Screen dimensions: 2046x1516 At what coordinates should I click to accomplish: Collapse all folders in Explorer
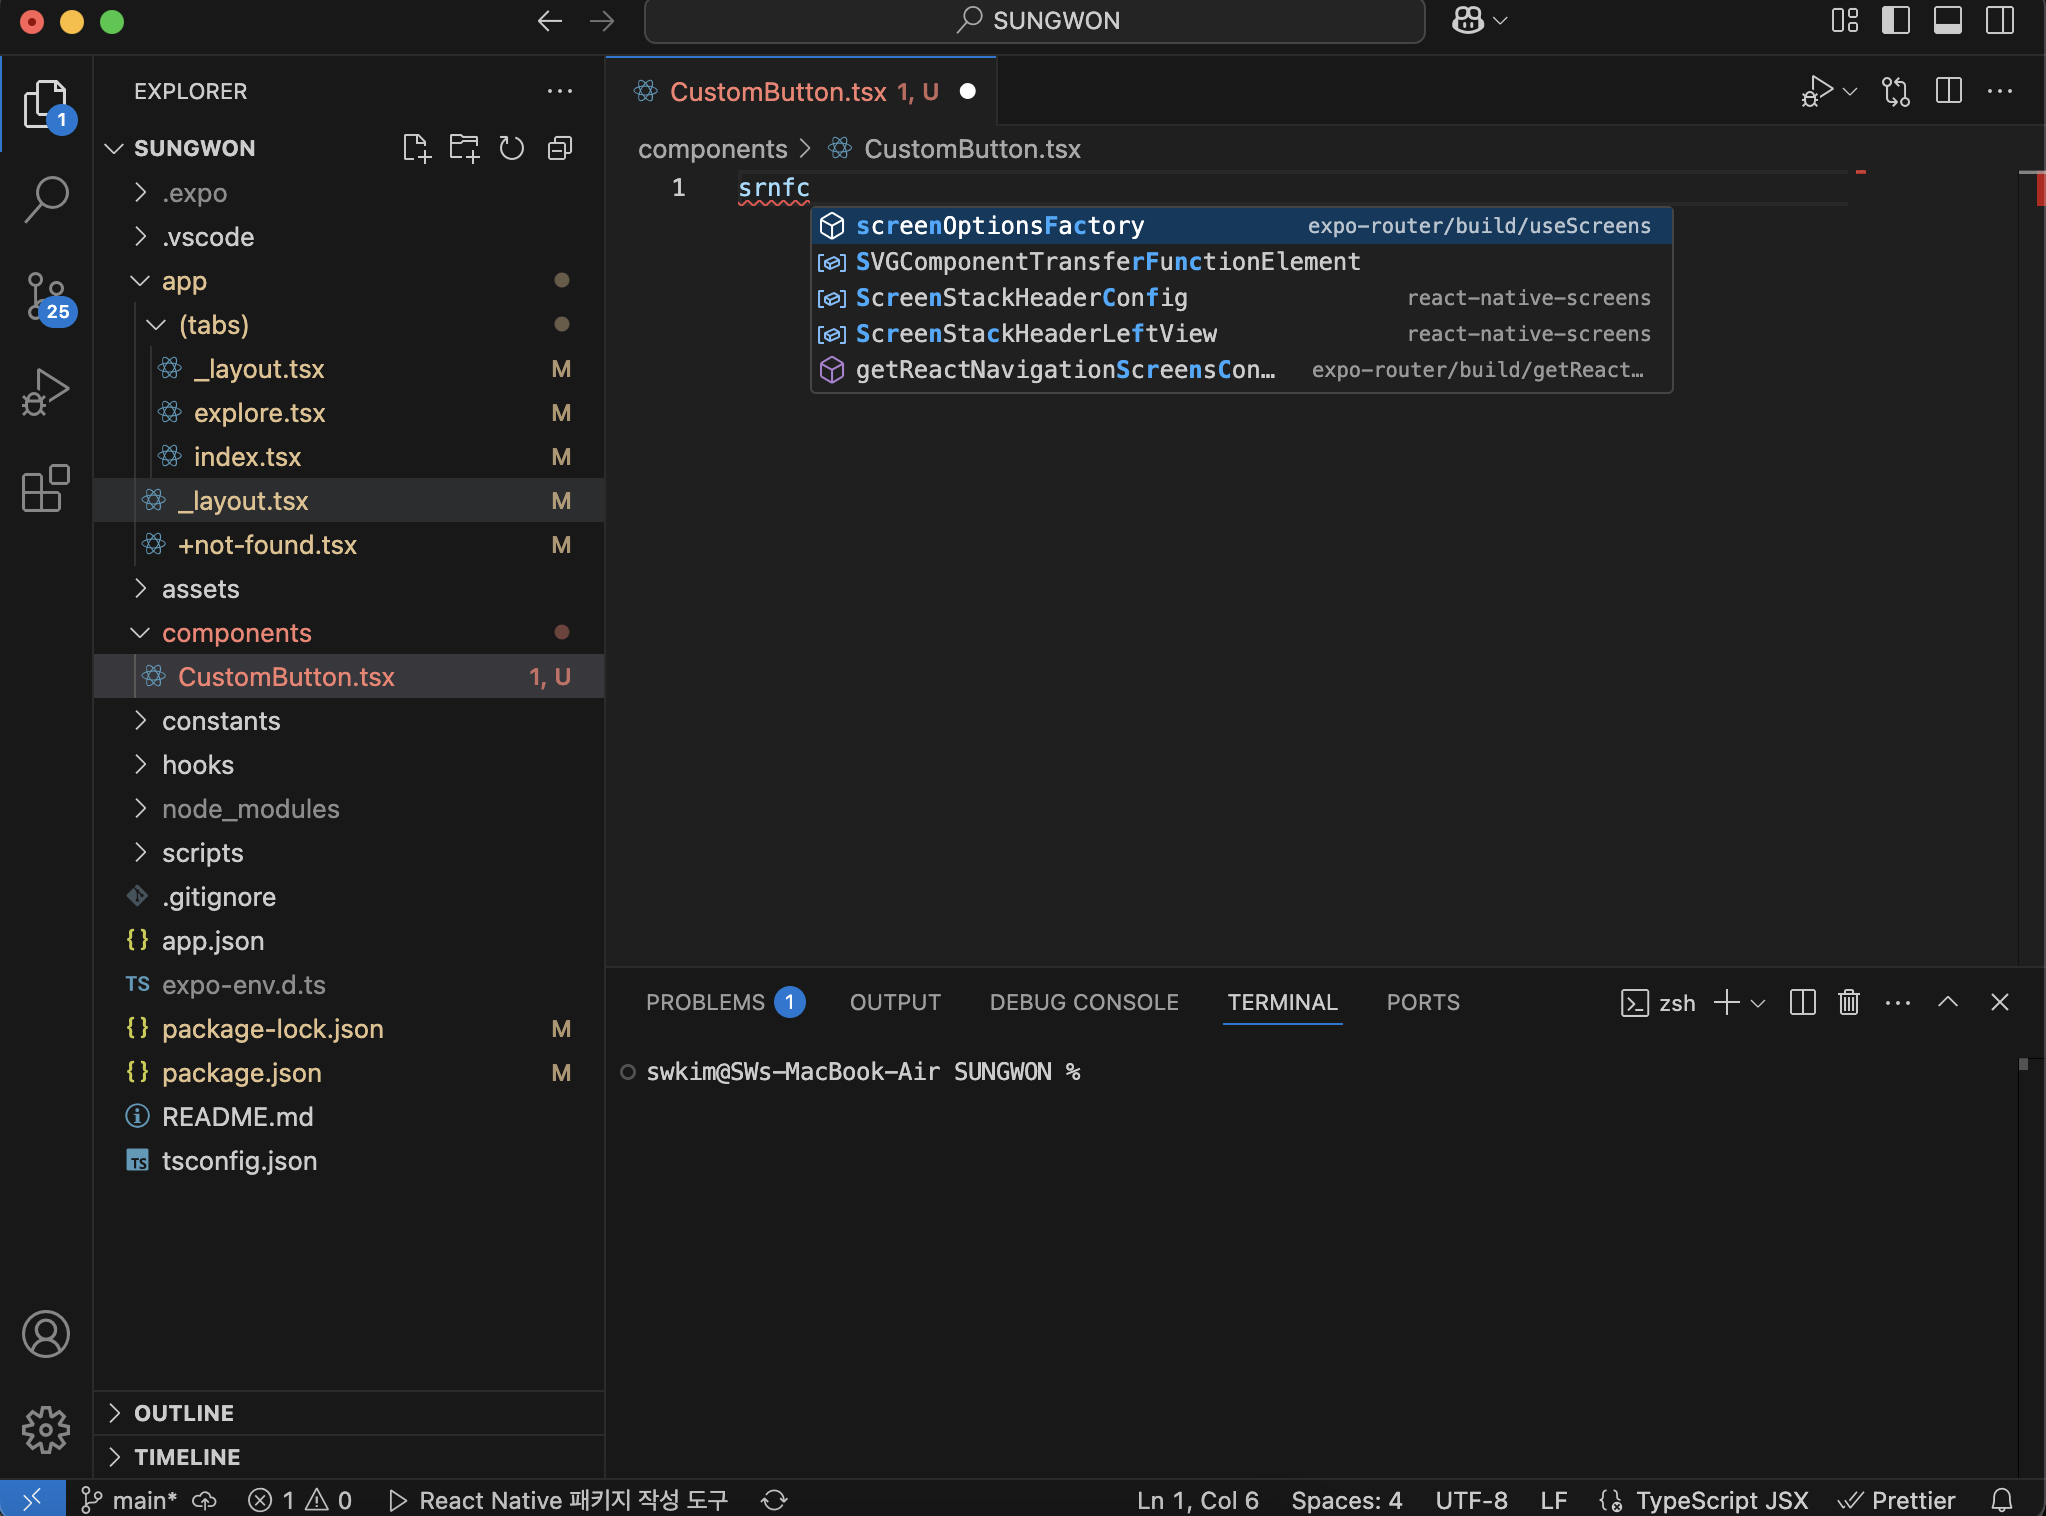[560, 148]
